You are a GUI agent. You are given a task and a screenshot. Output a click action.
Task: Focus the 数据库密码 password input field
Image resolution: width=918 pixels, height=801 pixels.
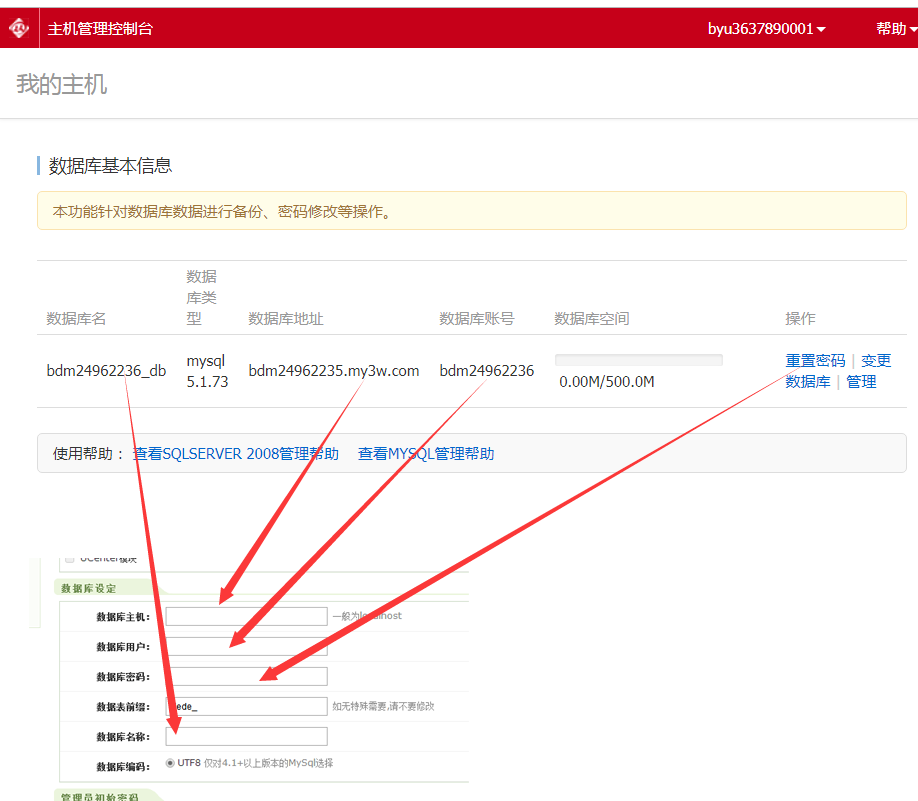pos(246,676)
